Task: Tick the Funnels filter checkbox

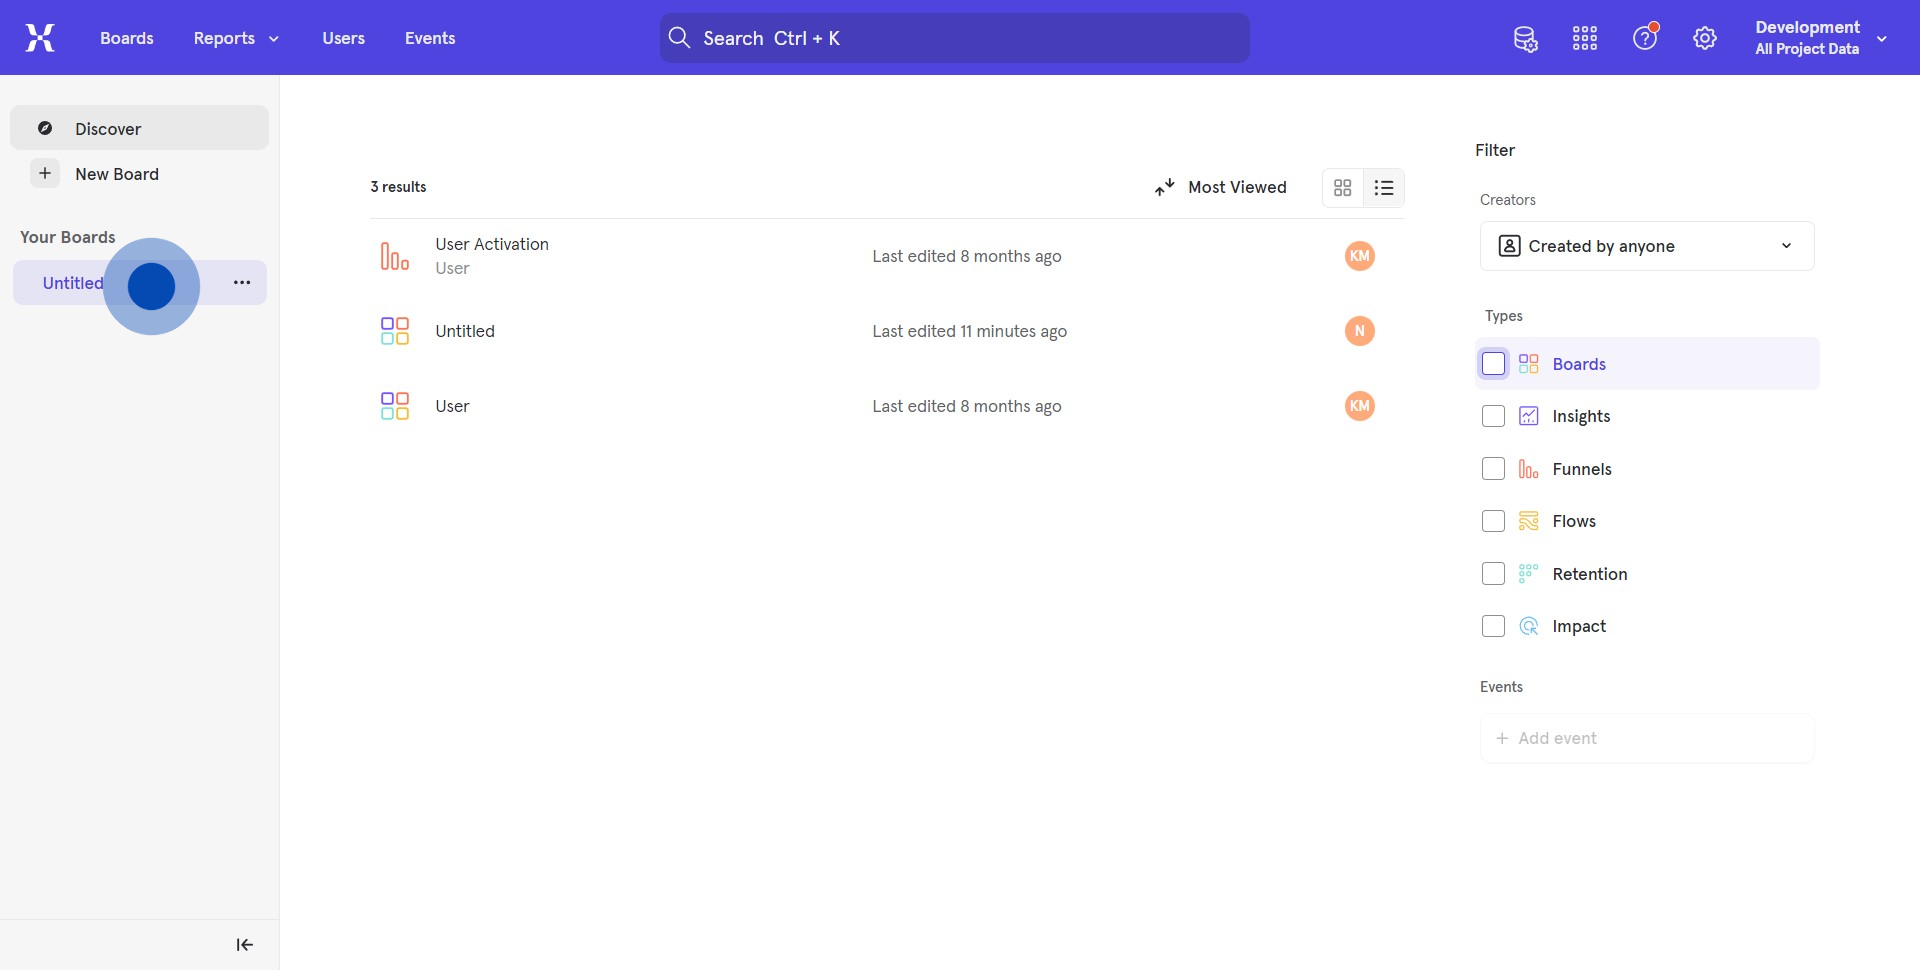Action: pos(1493,469)
